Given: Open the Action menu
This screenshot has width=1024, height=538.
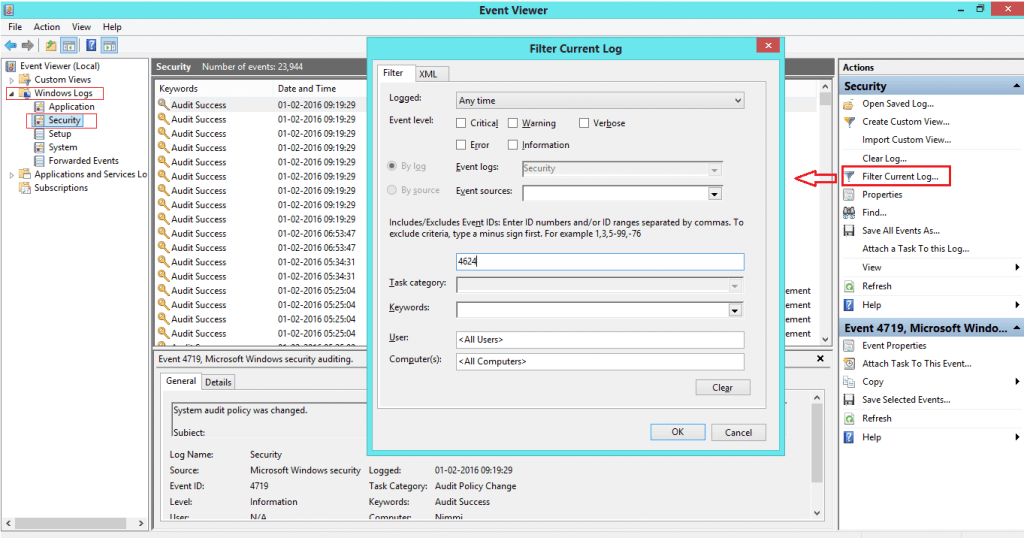Looking at the screenshot, I should [x=47, y=27].
